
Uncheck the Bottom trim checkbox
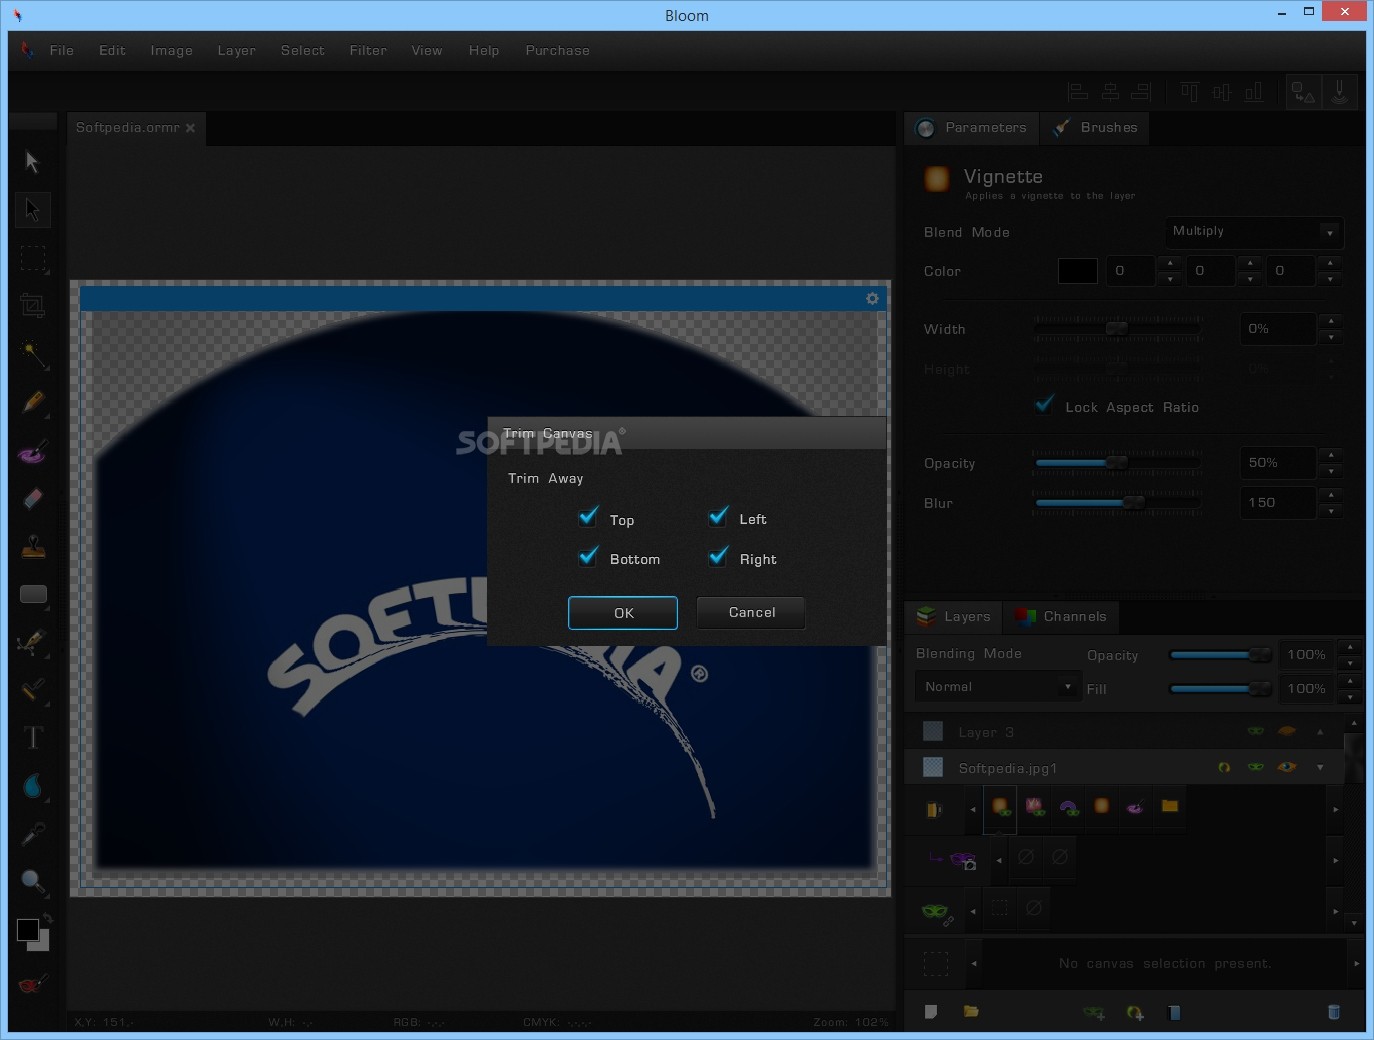pyautogui.click(x=589, y=557)
